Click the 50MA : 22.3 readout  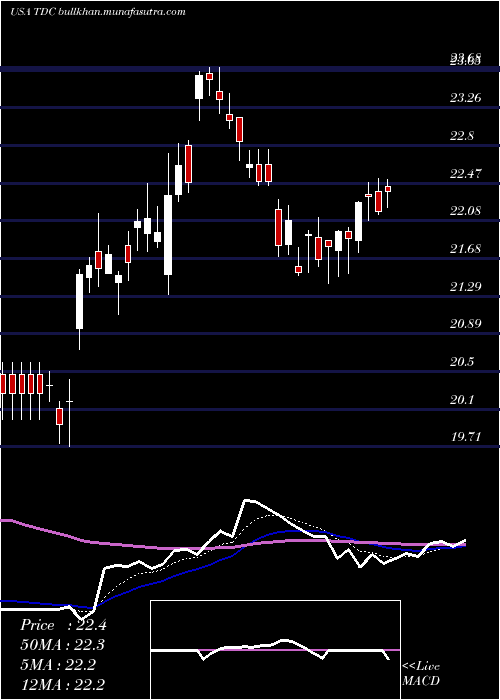pos(63,645)
